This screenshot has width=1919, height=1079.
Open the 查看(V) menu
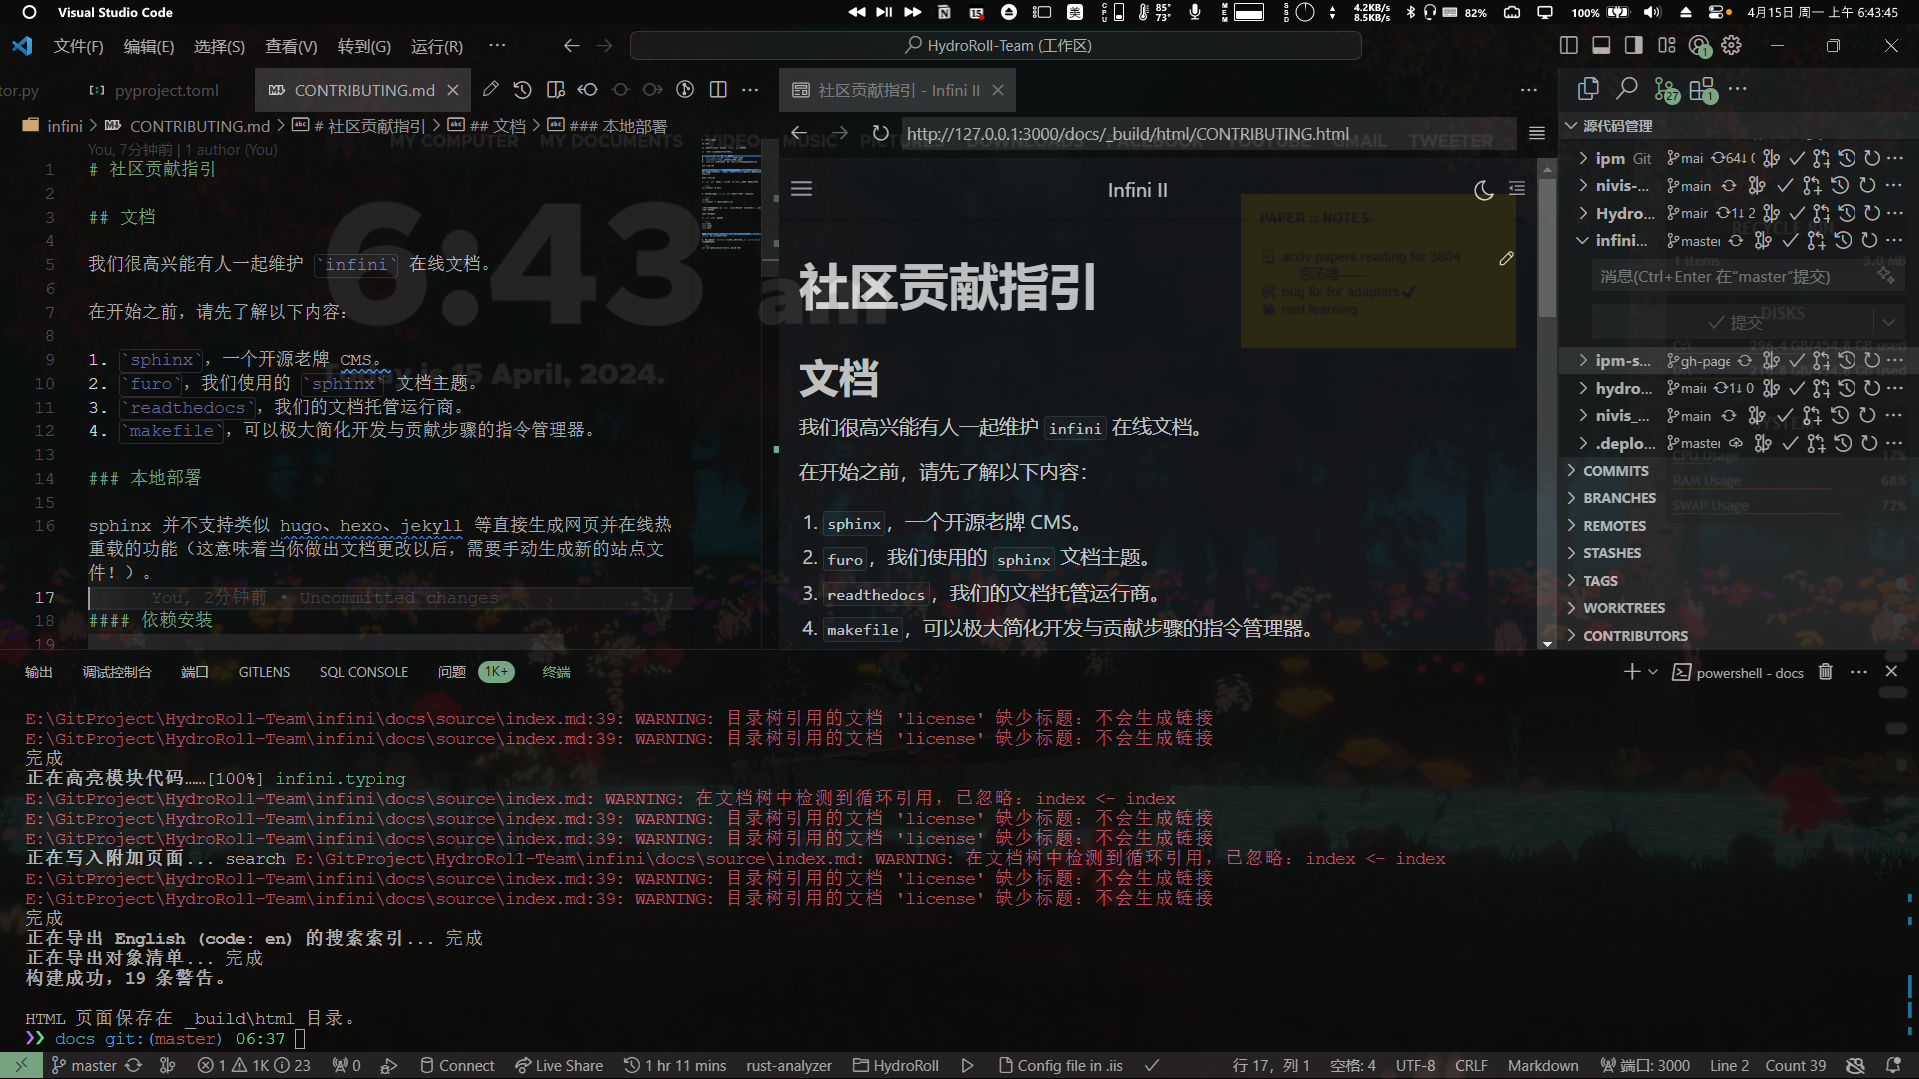(291, 46)
